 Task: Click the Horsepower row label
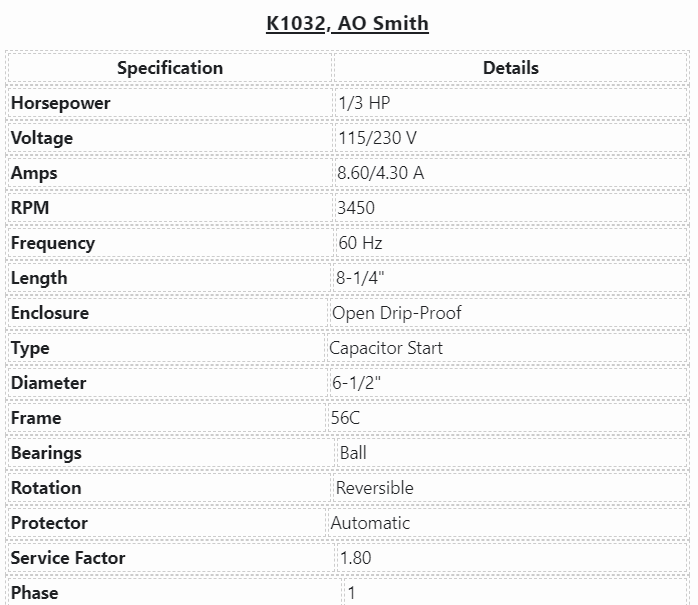pos(61,103)
